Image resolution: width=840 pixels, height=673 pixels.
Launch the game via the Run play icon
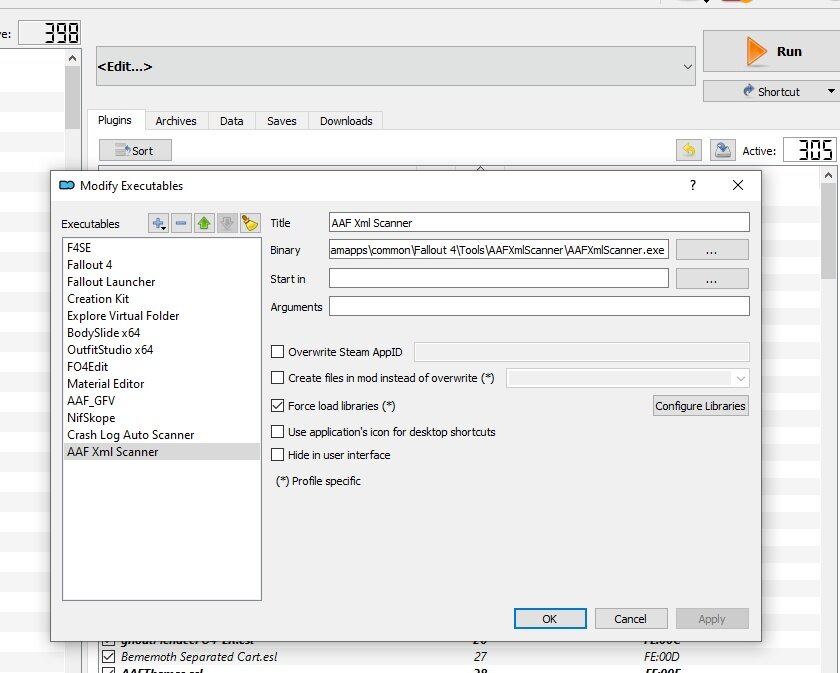click(x=757, y=51)
